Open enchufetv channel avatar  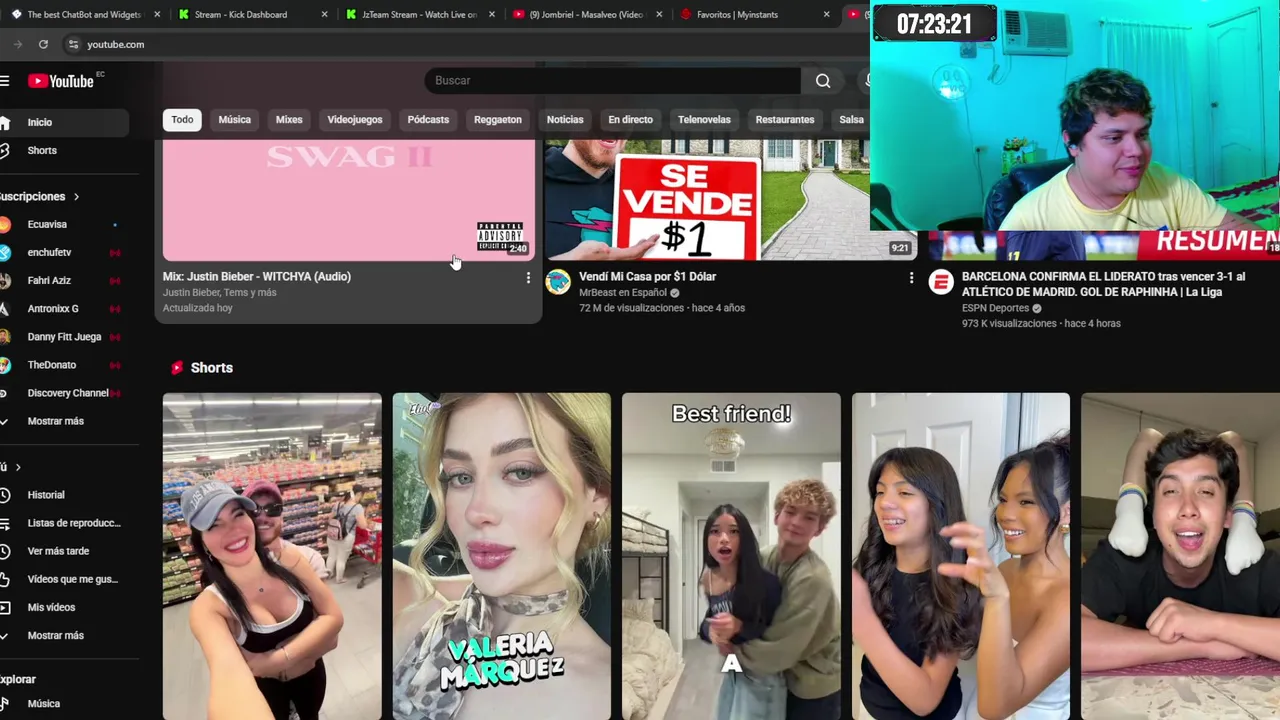pos(5,253)
